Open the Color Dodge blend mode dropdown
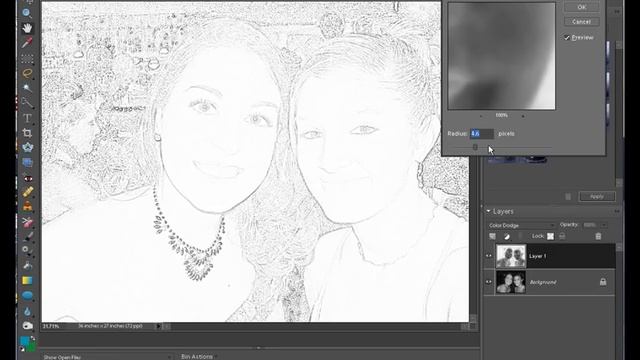This screenshot has height=360, width=640. click(521, 225)
